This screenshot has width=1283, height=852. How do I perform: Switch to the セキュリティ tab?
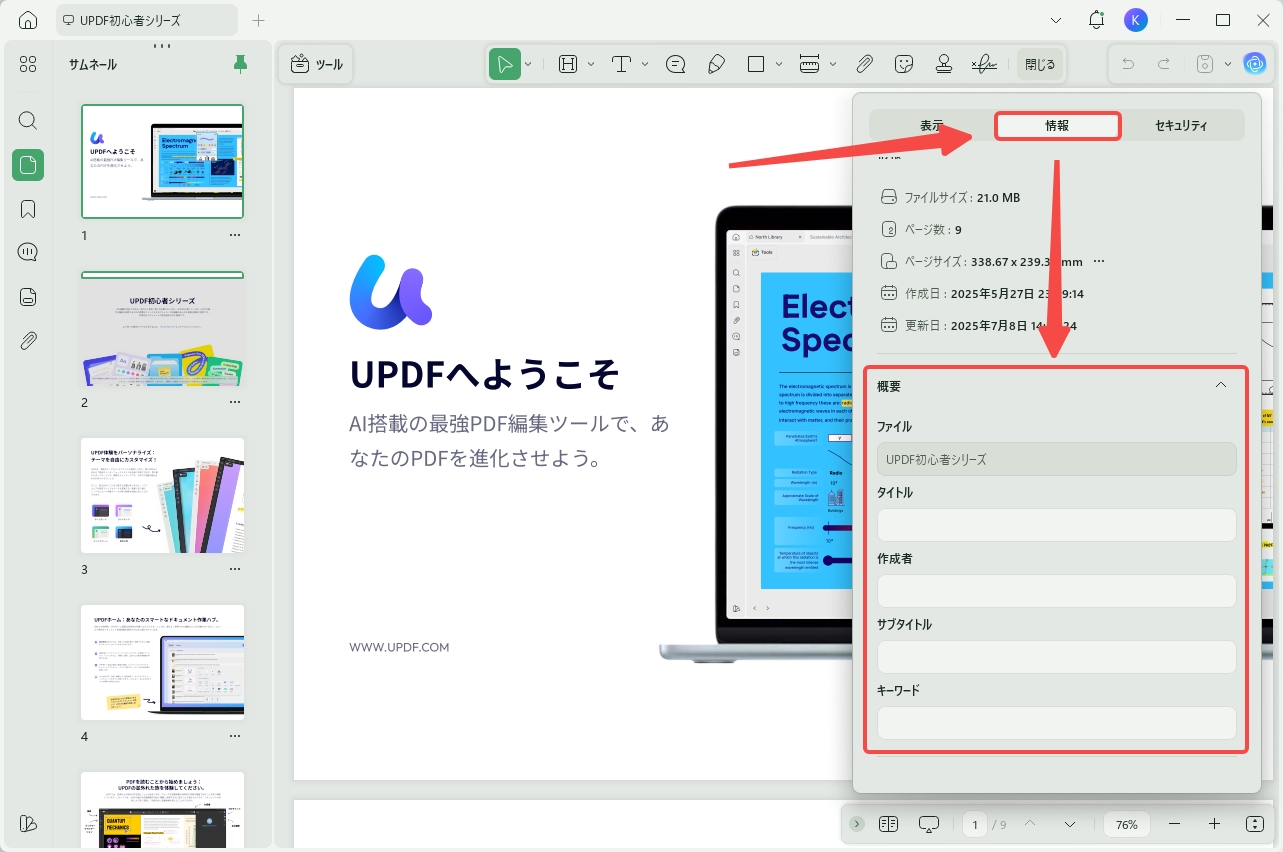pyautogui.click(x=1181, y=125)
